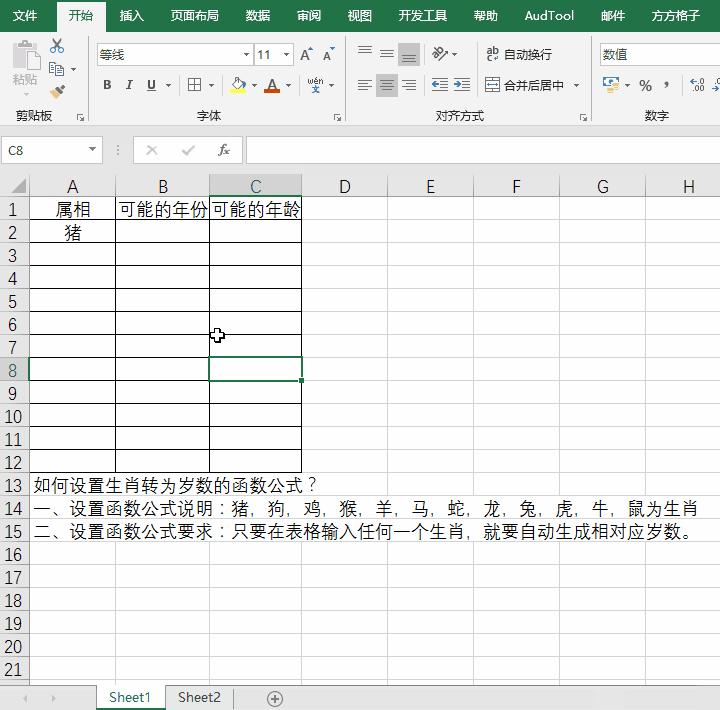Screen dimensions: 720x710
Task: Click the select-all corner triangle
Action: [x=17, y=186]
